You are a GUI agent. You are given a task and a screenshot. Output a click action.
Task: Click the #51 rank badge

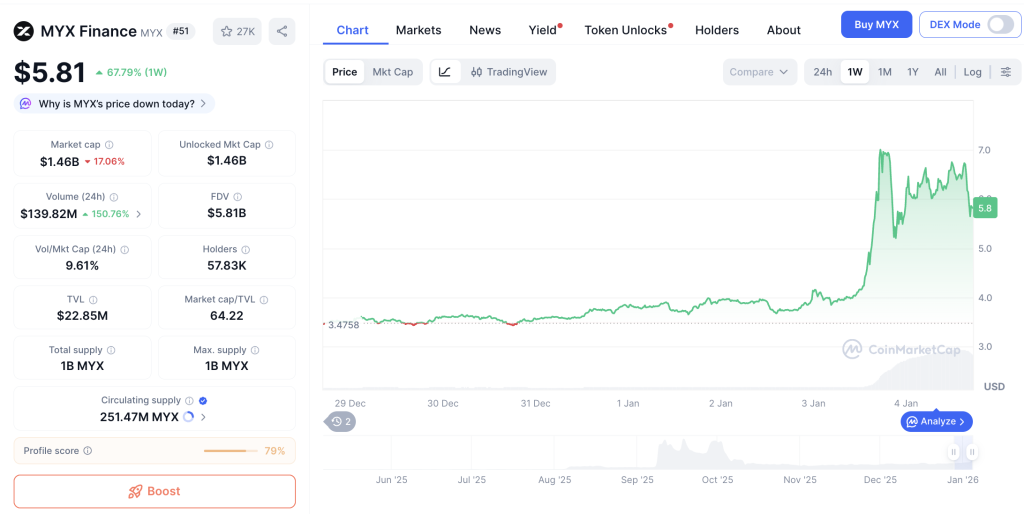point(181,31)
